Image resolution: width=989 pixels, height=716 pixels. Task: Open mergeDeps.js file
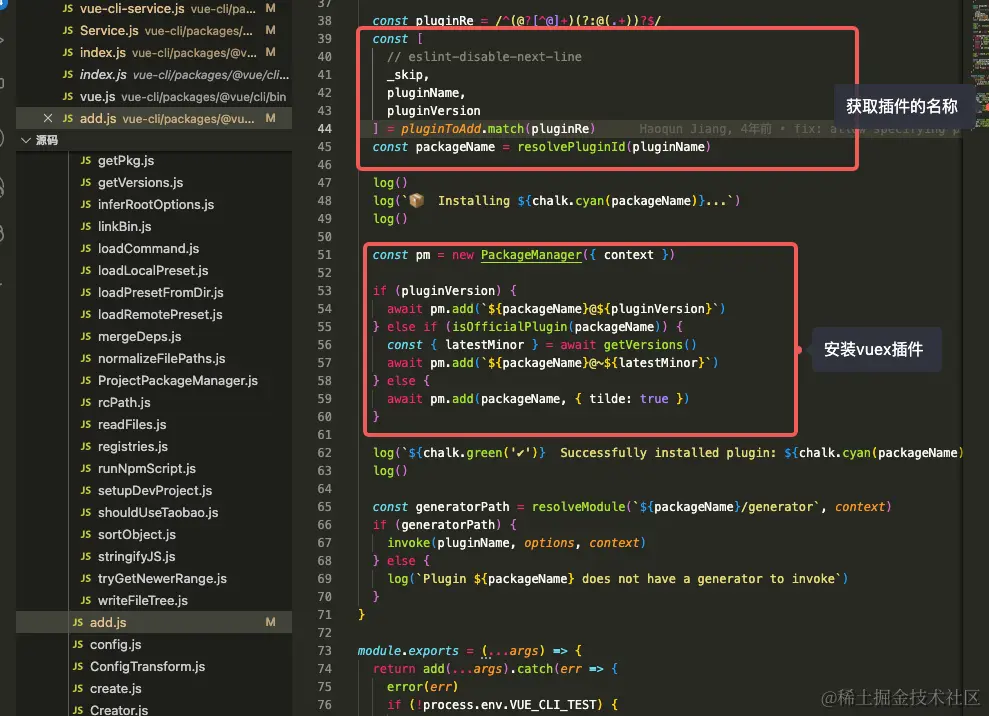tap(139, 337)
